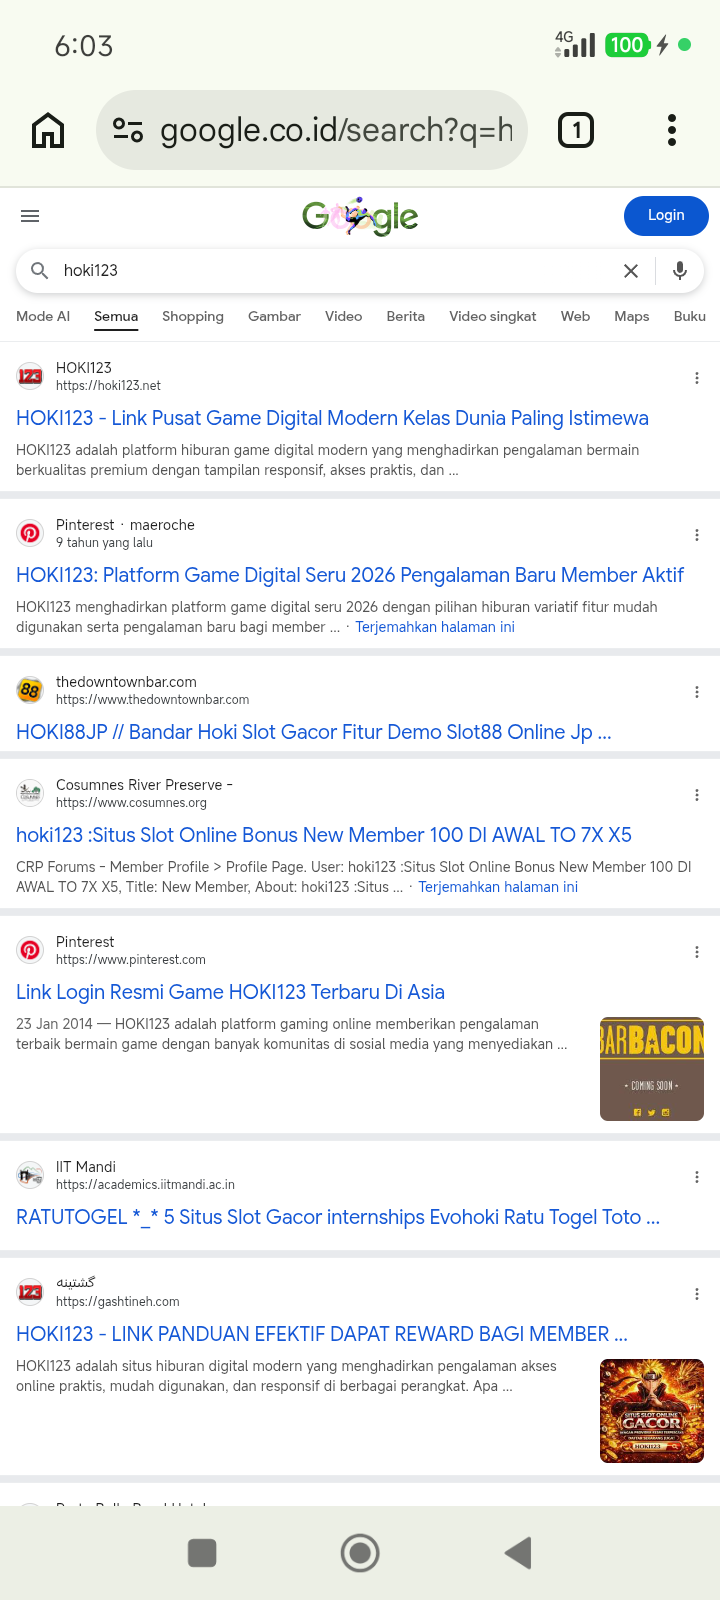Tap the browser home icon
This screenshot has width=720, height=1600.
click(48, 130)
